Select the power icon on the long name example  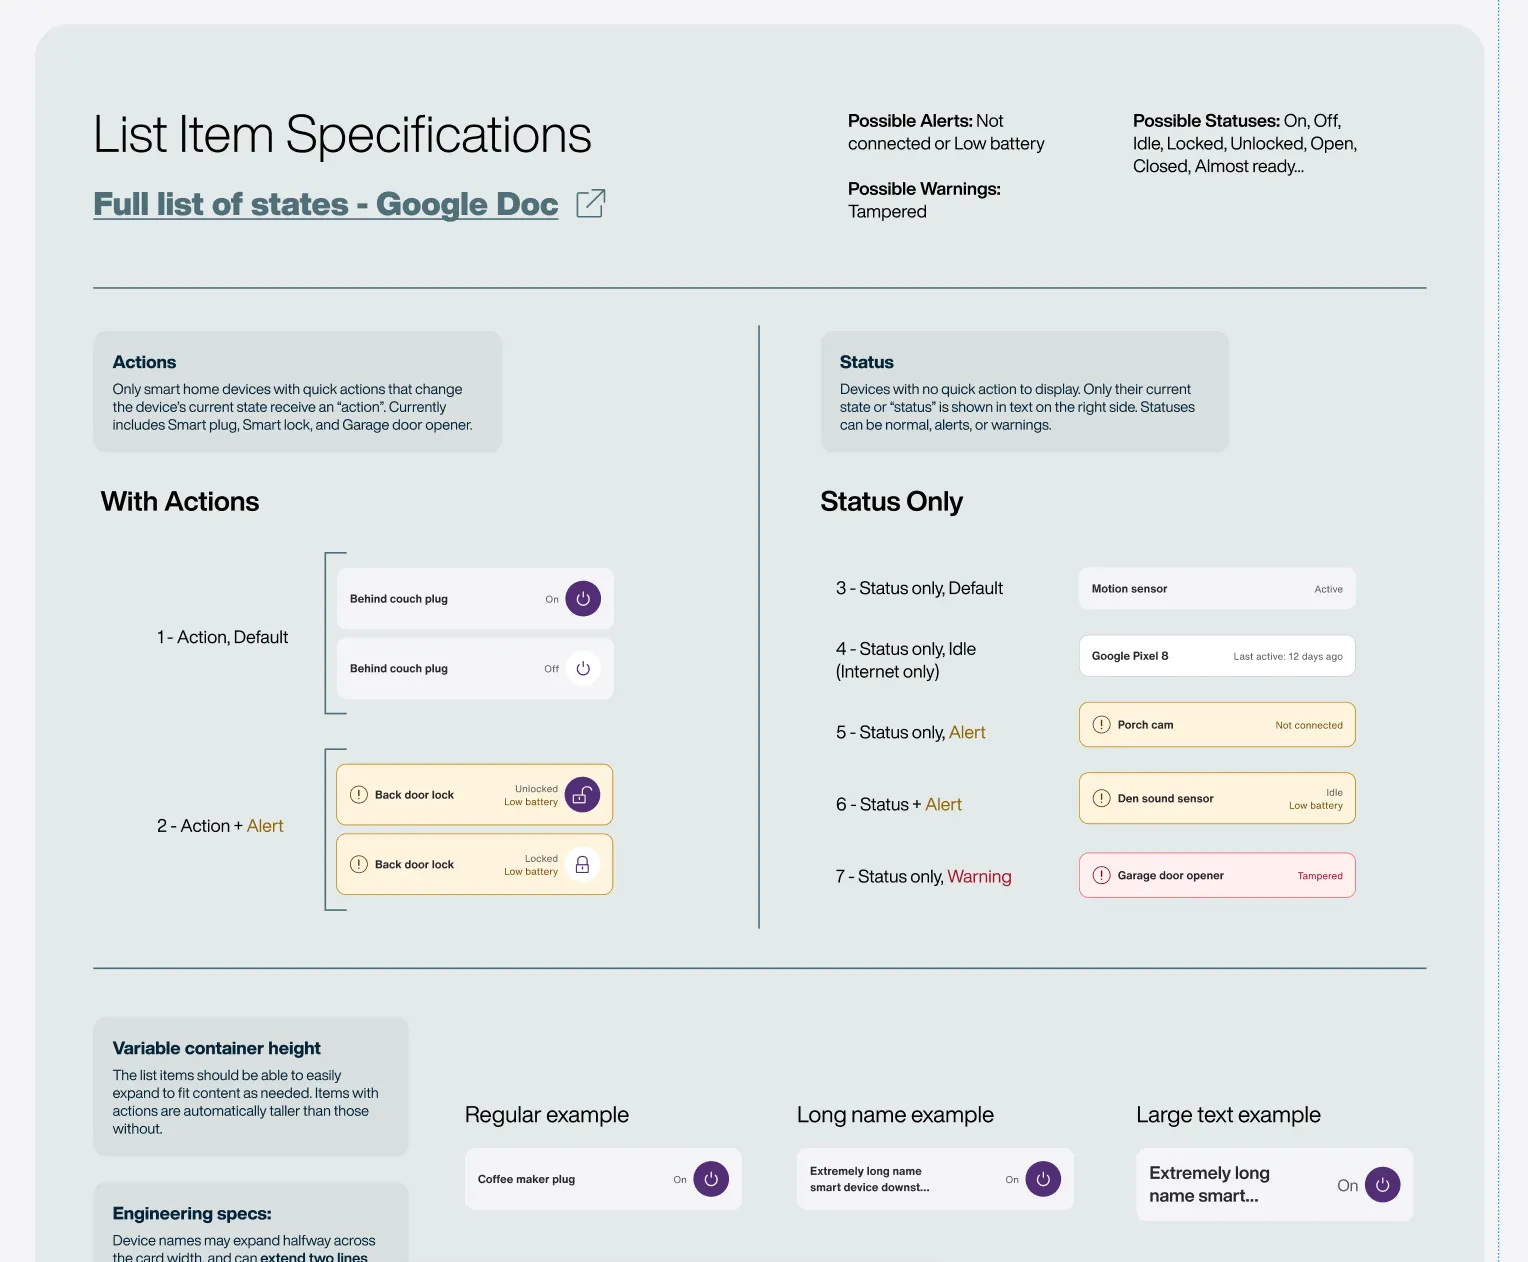click(1042, 1179)
